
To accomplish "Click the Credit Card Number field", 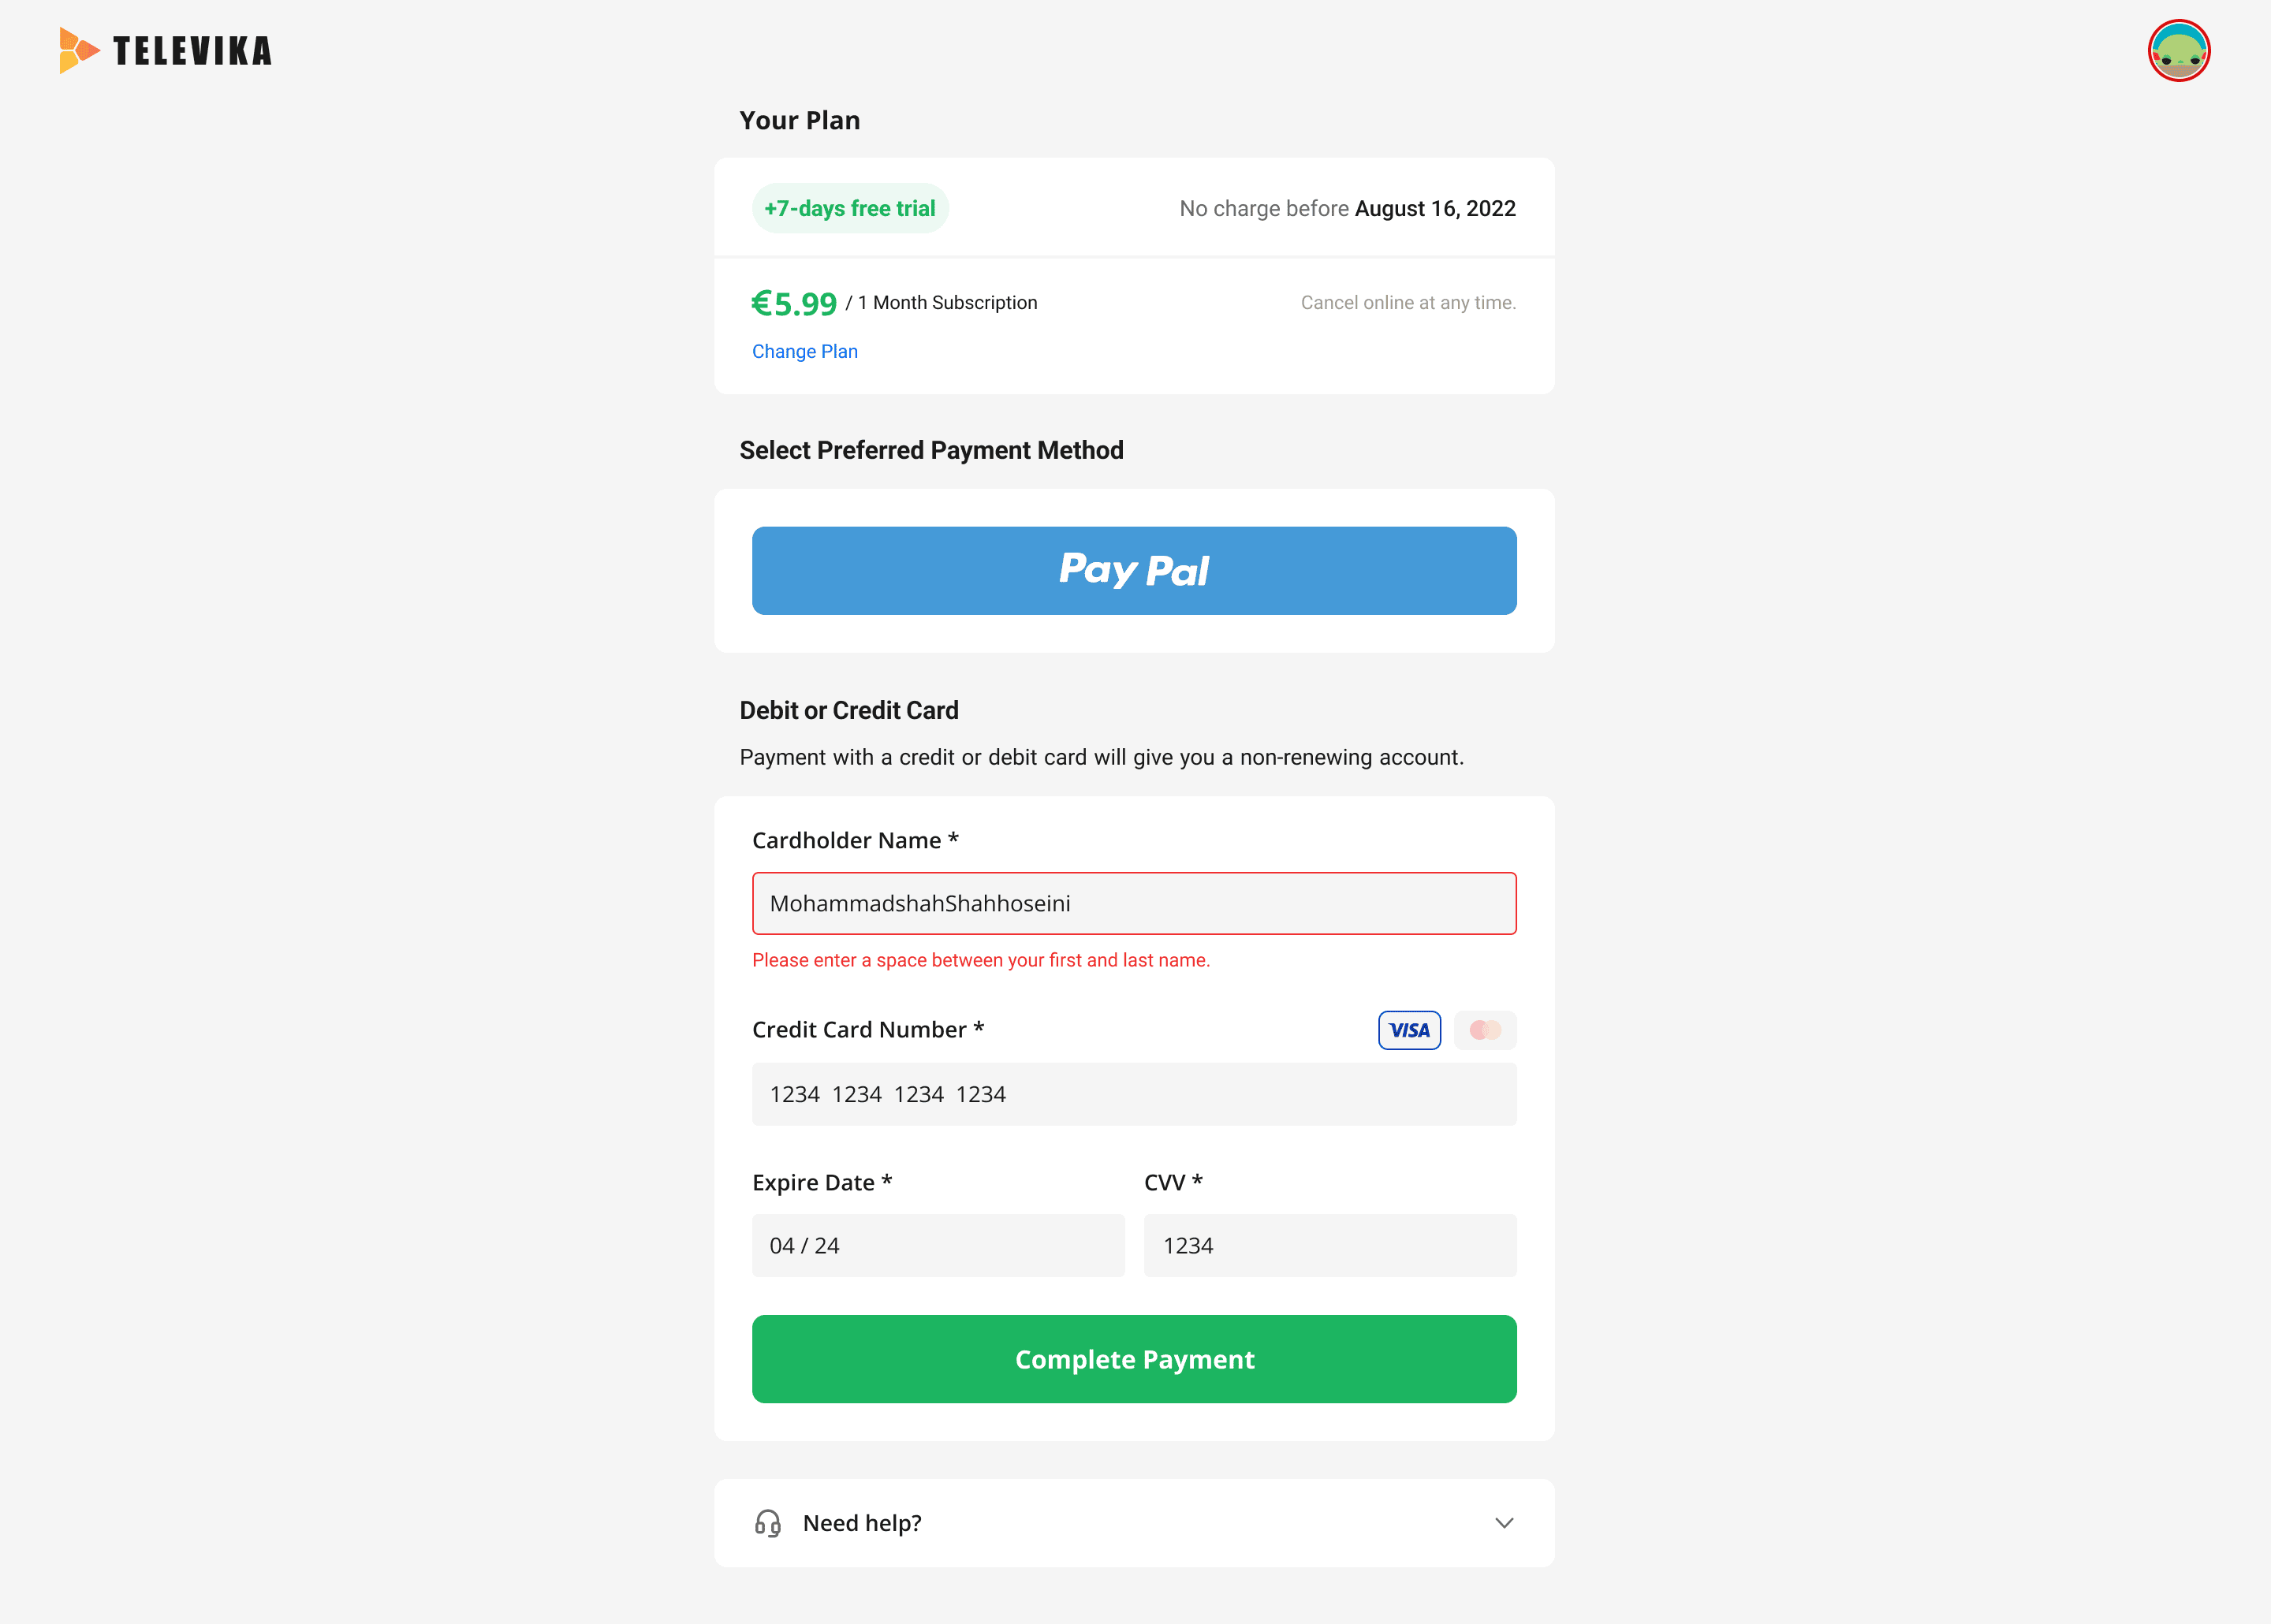I will tap(1134, 1094).
